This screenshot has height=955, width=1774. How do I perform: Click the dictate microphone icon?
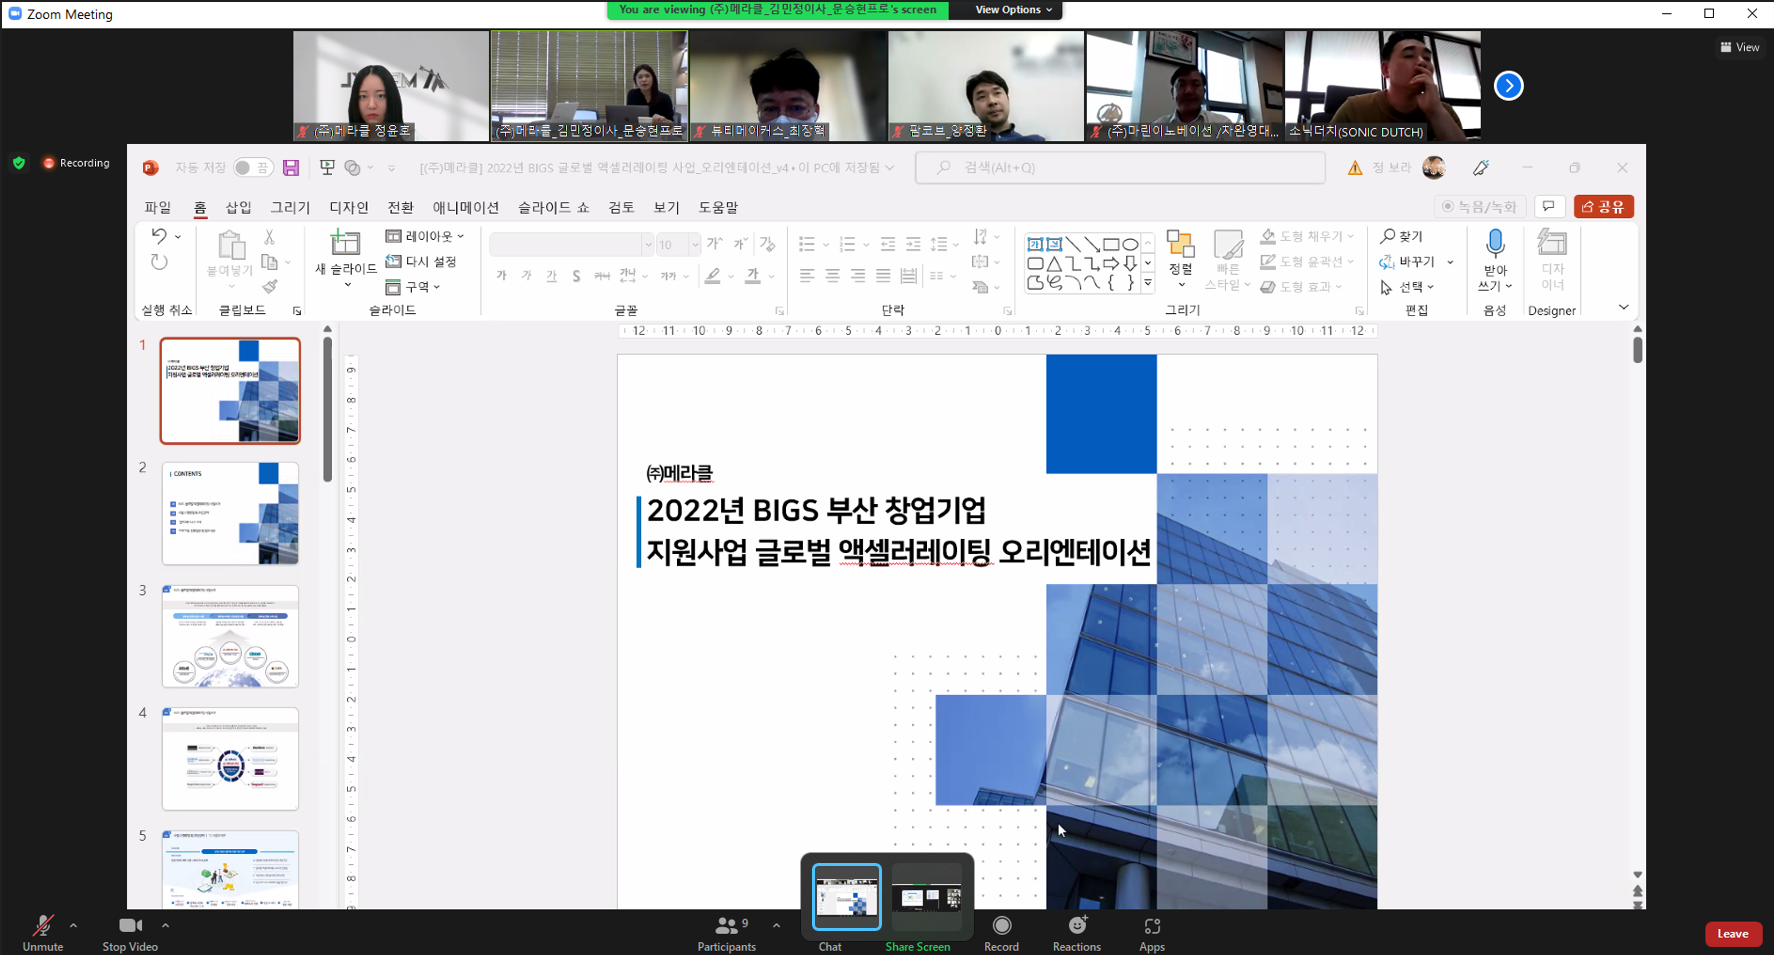(x=1495, y=243)
